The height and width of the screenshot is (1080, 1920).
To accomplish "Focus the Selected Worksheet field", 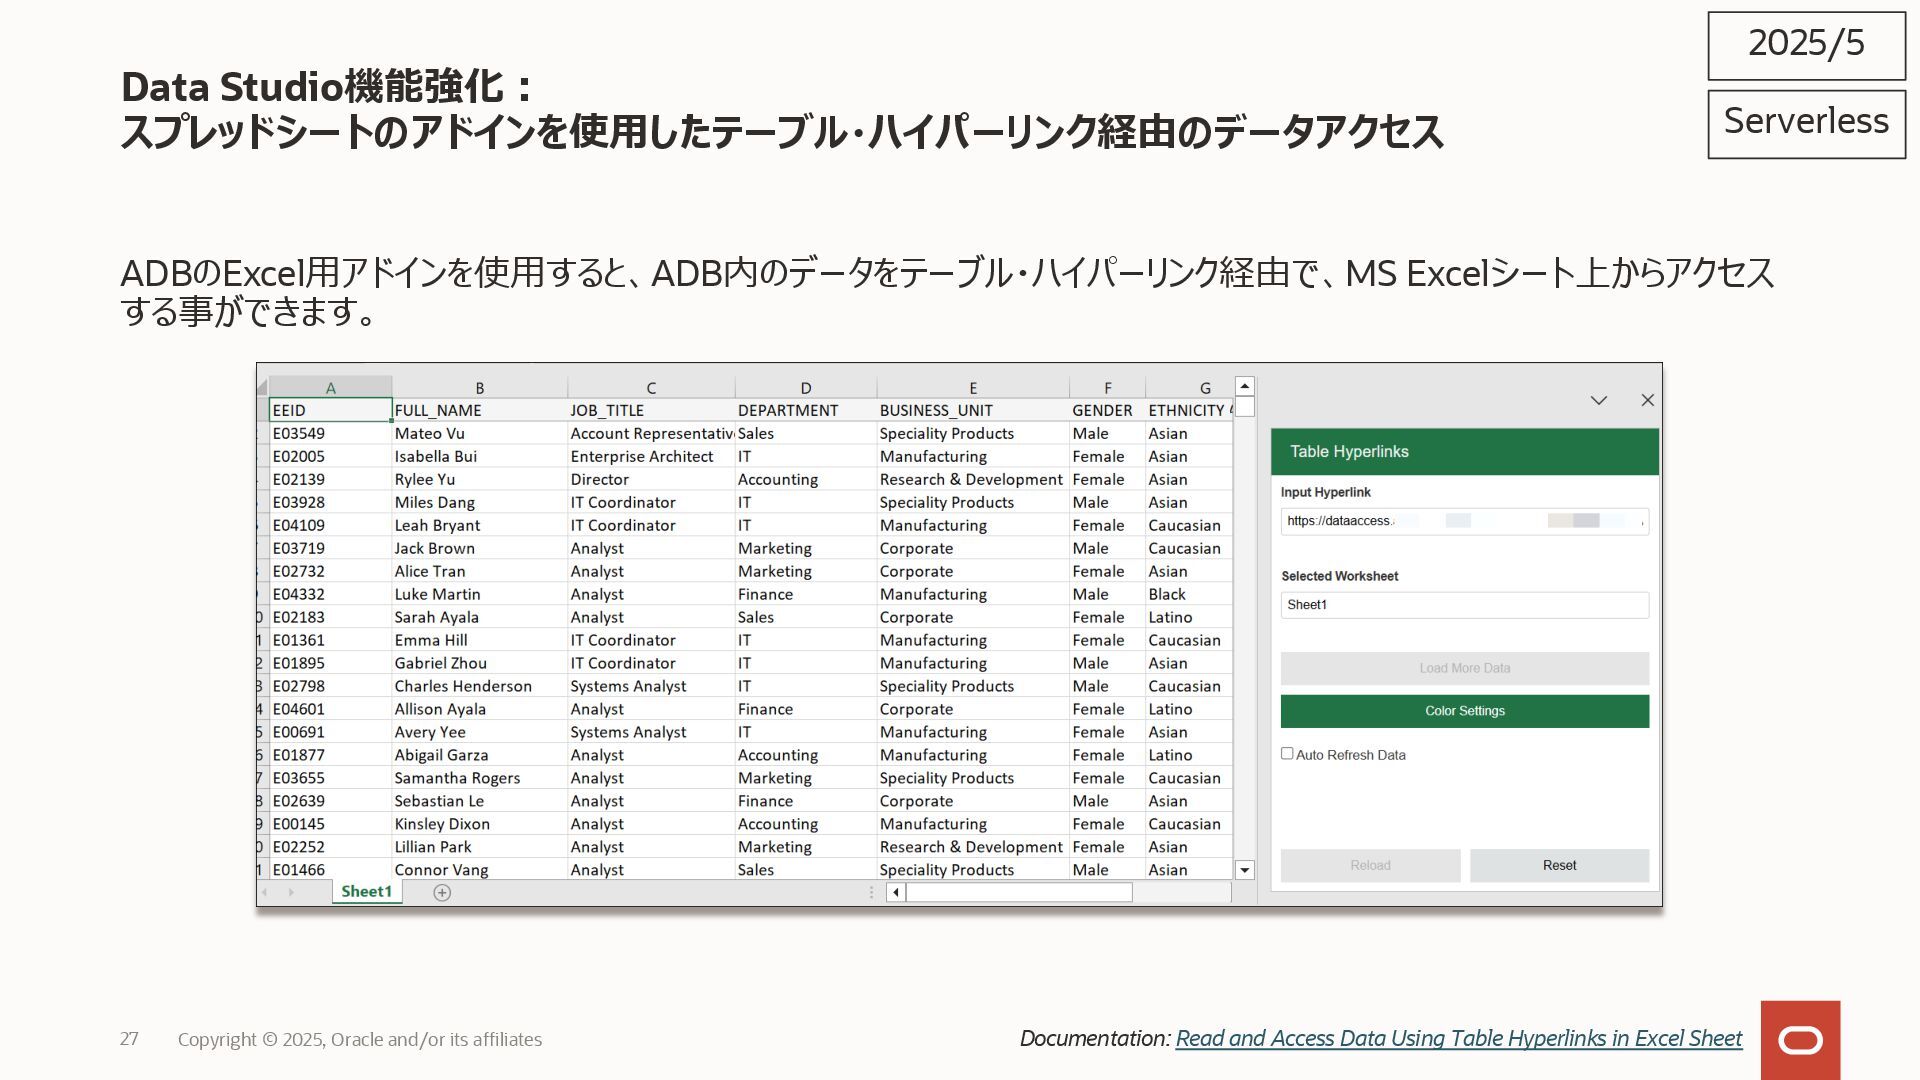I will pos(1464,605).
